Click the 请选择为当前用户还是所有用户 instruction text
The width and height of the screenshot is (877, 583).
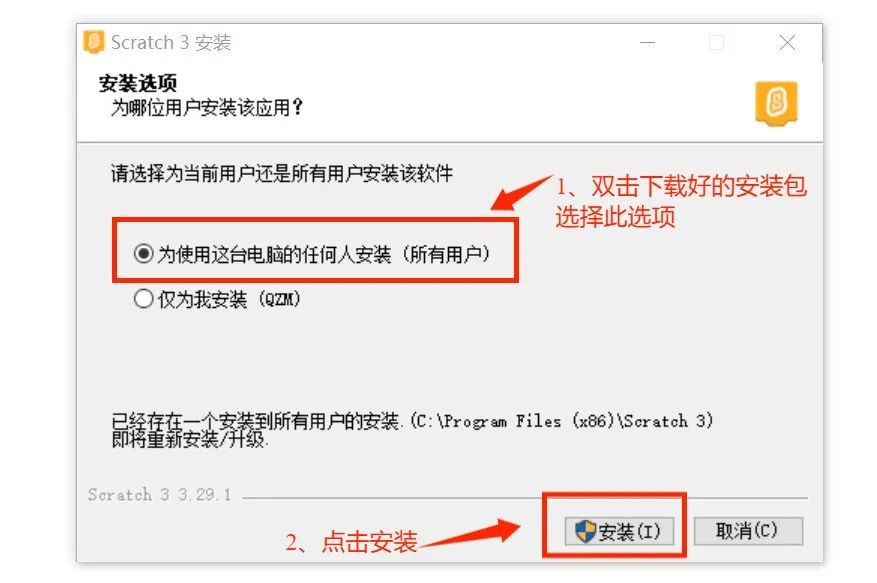coord(282,173)
